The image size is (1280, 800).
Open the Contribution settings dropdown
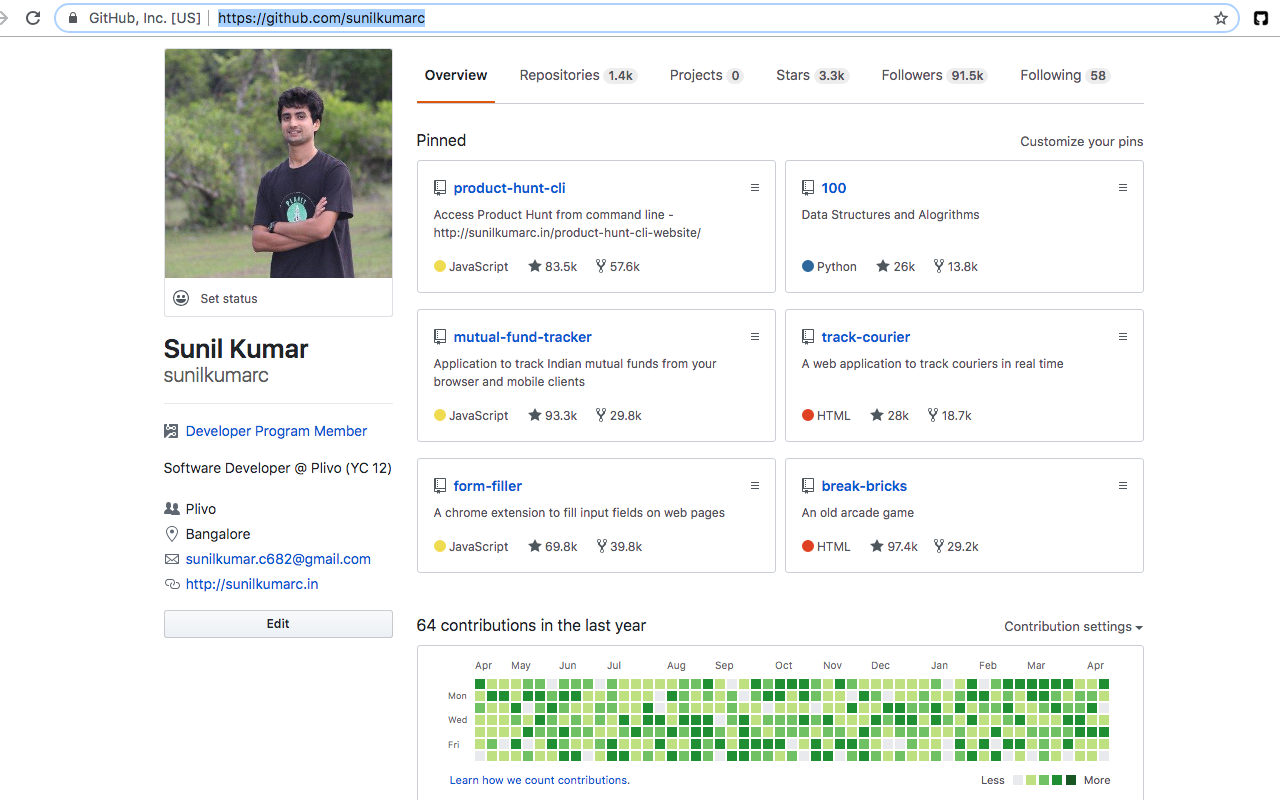point(1072,626)
